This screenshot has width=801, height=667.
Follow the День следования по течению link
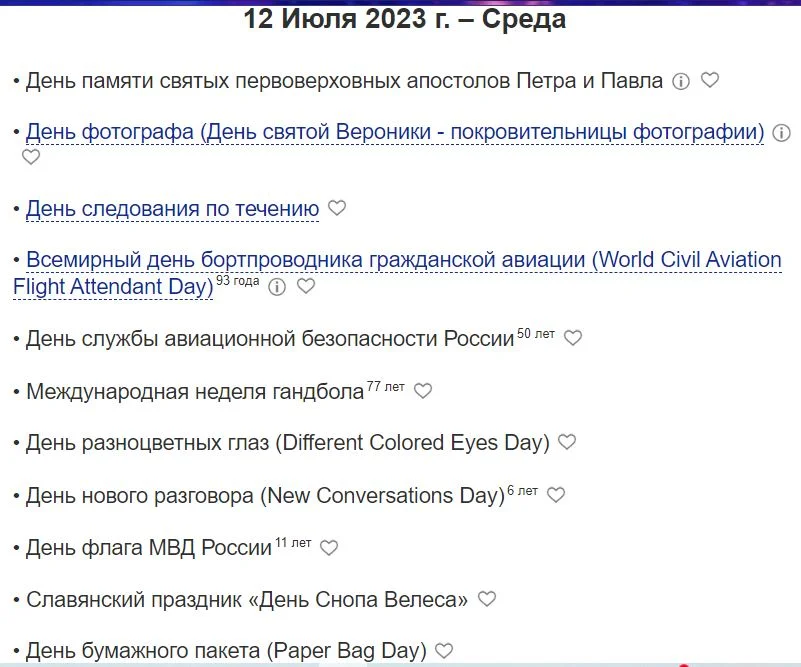pyautogui.click(x=172, y=208)
